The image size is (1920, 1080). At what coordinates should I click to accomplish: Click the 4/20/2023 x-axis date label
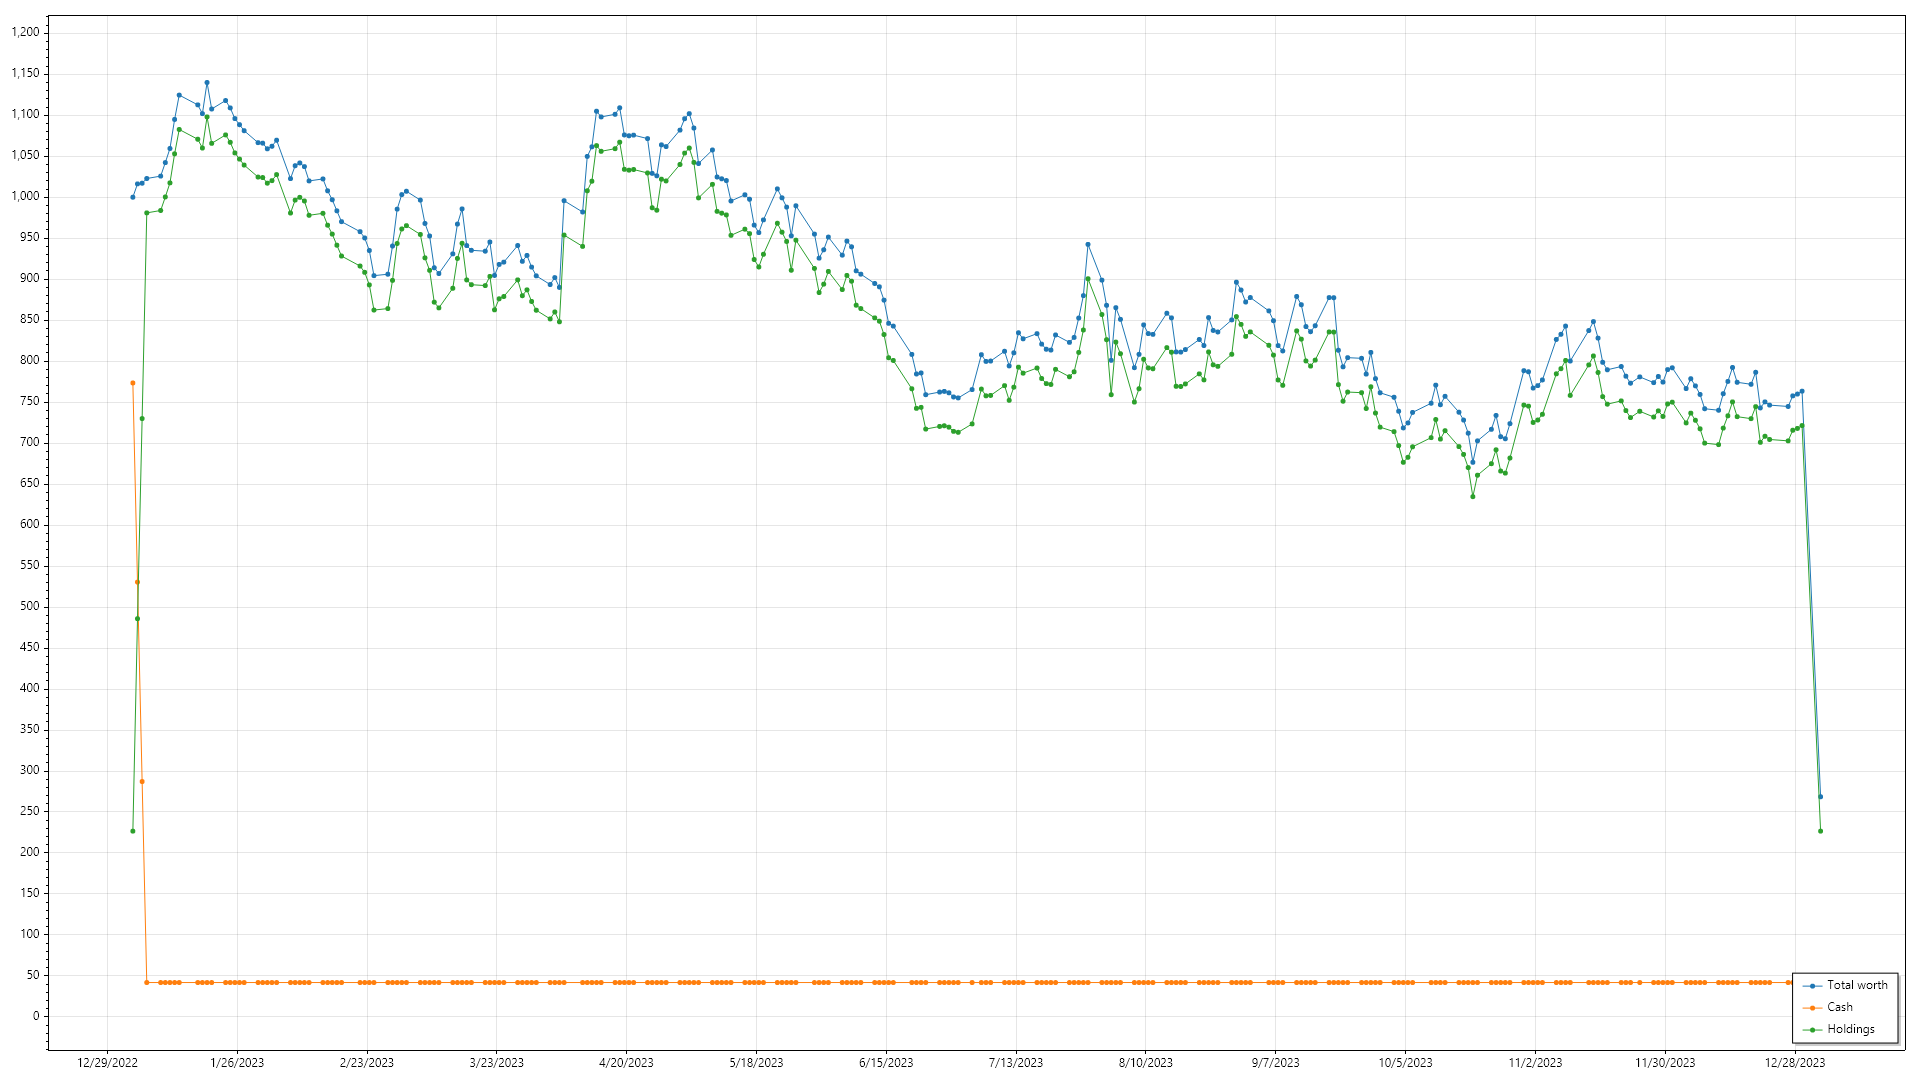click(626, 1063)
